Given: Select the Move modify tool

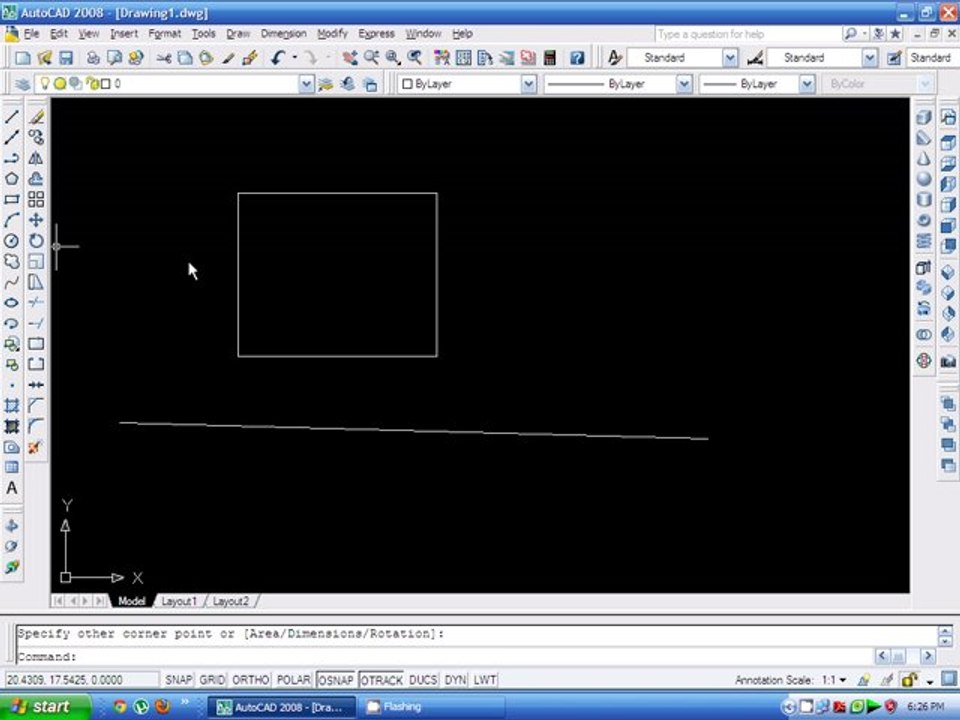Looking at the screenshot, I should click(36, 220).
